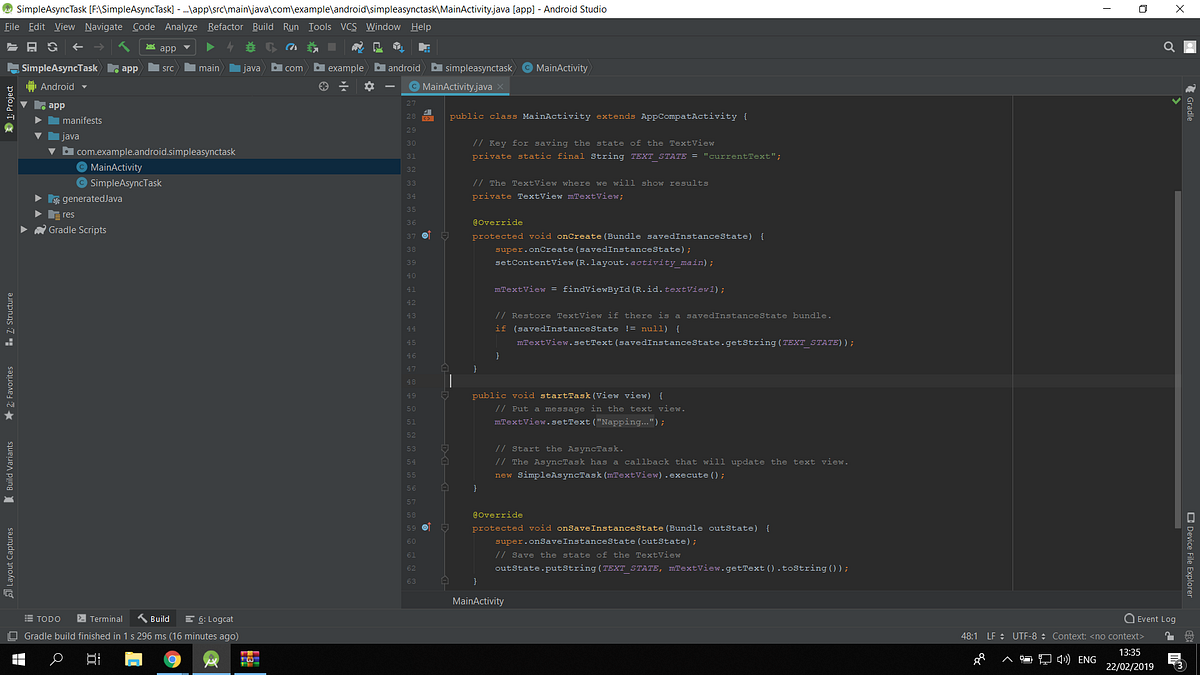
Task: Open the Event Log button
Action: click(x=1150, y=619)
